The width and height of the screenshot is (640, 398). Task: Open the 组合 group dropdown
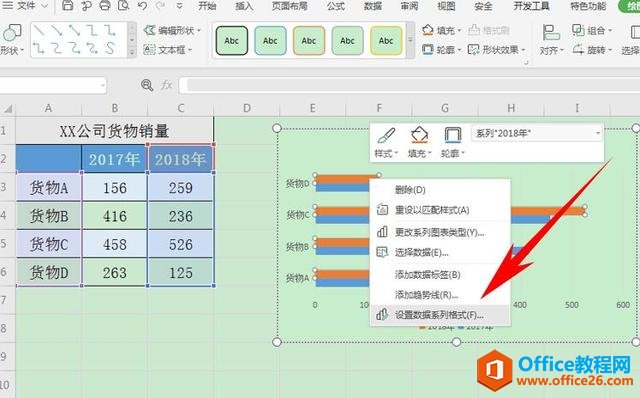pyautogui.click(x=592, y=31)
